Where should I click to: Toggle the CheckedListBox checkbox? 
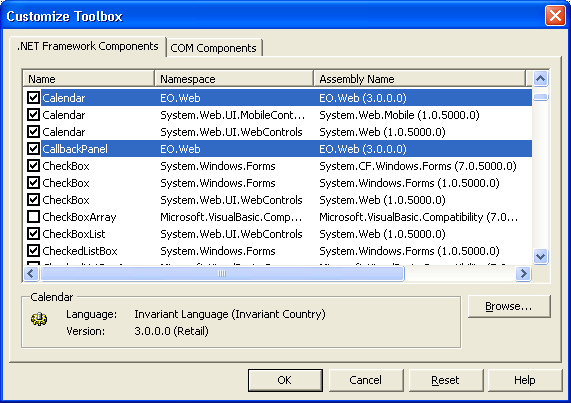pos(34,251)
